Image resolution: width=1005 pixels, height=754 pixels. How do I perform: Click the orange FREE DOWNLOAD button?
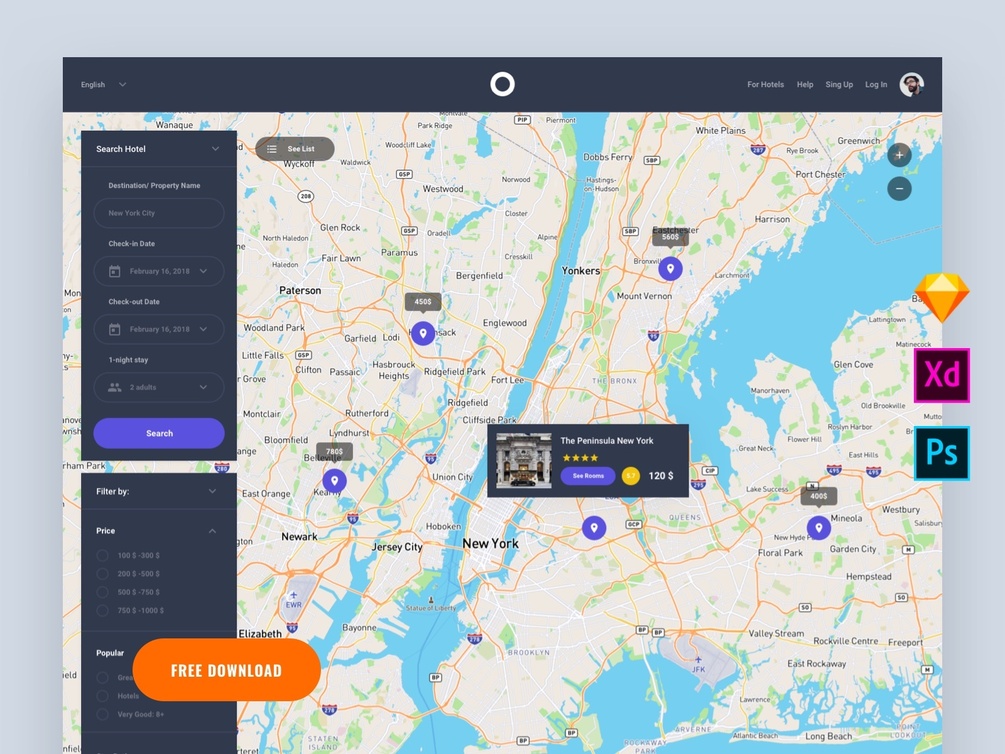(226, 670)
